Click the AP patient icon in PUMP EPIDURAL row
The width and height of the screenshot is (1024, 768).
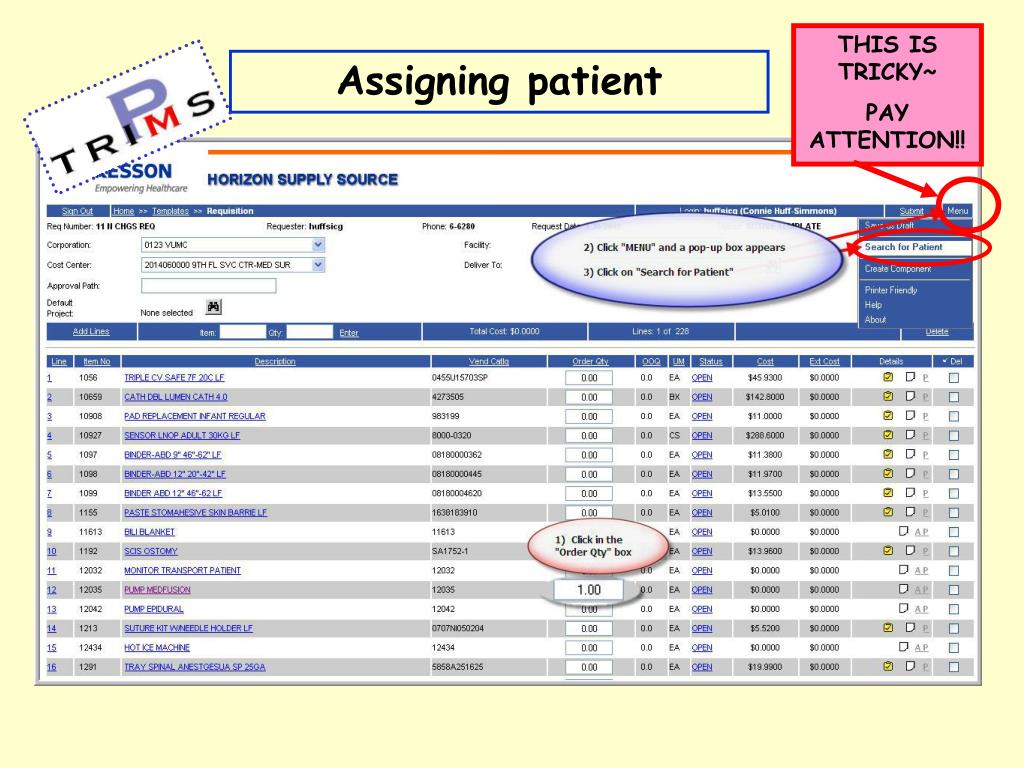pos(921,609)
